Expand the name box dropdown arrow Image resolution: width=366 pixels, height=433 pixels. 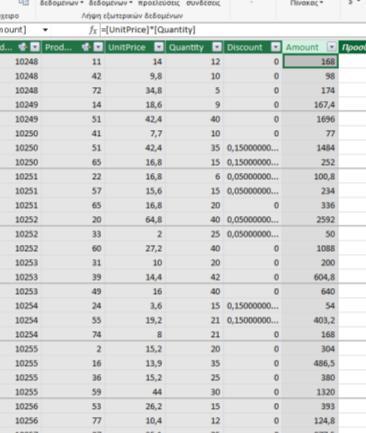tap(45, 30)
